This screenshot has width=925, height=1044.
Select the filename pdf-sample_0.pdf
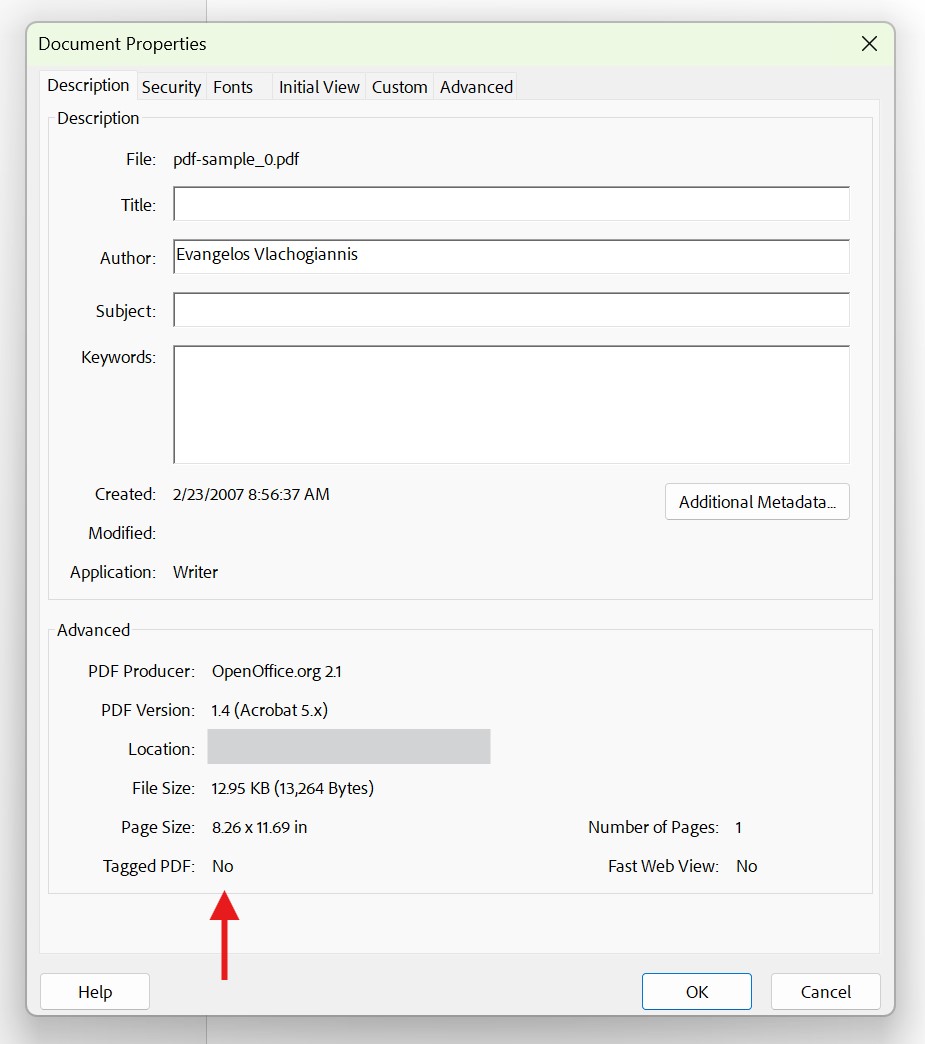[x=236, y=159]
